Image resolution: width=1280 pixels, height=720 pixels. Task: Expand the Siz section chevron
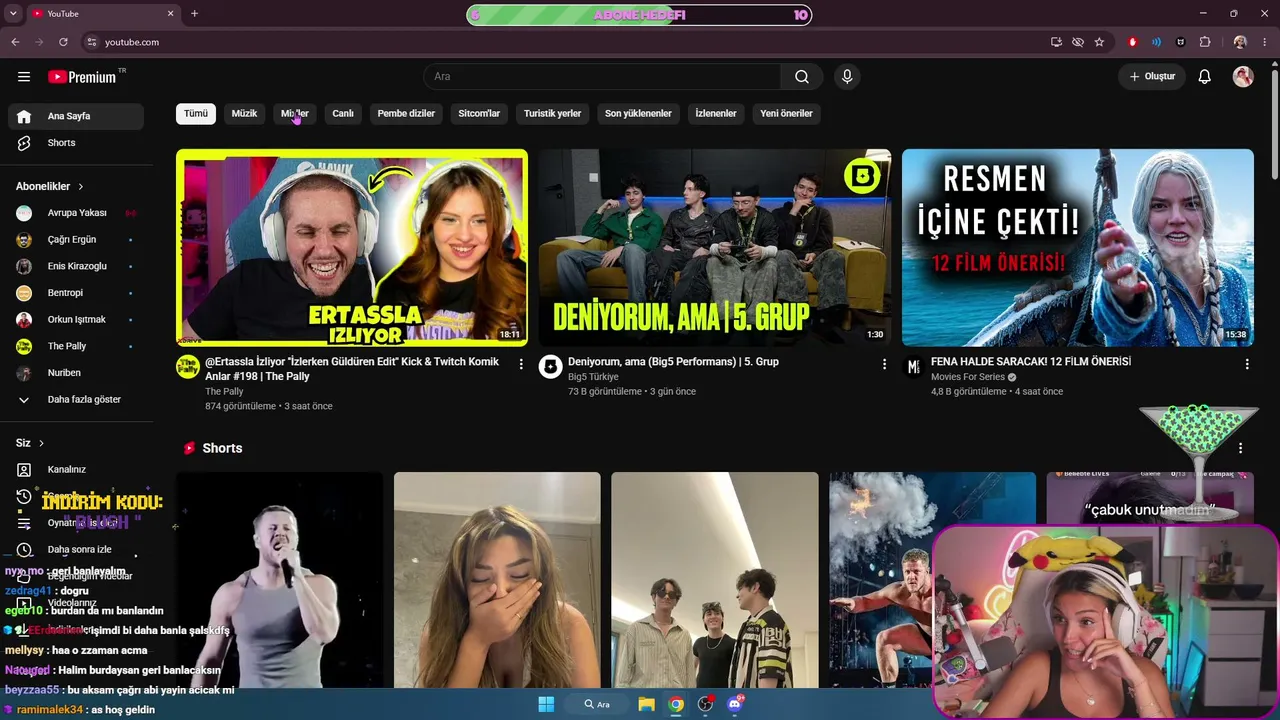coord(41,443)
